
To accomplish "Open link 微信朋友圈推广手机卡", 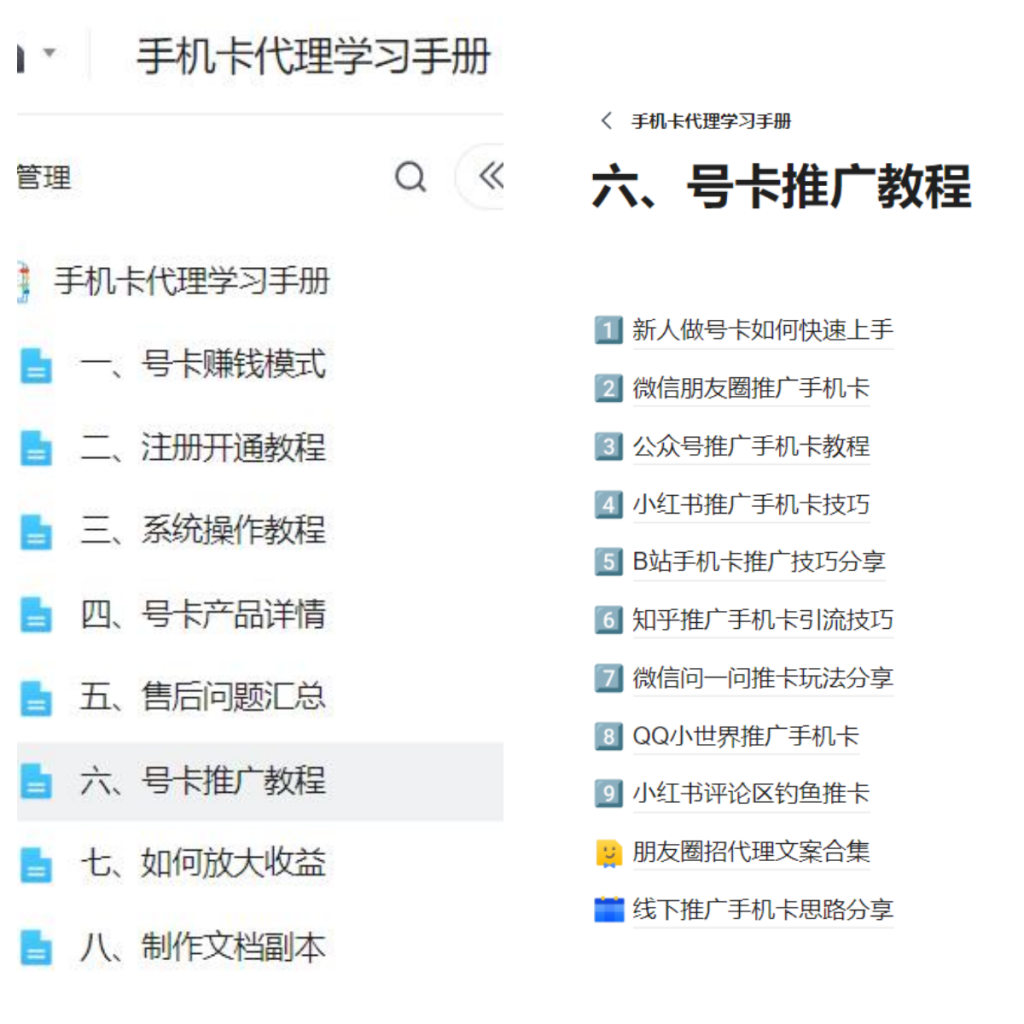I will tap(751, 388).
